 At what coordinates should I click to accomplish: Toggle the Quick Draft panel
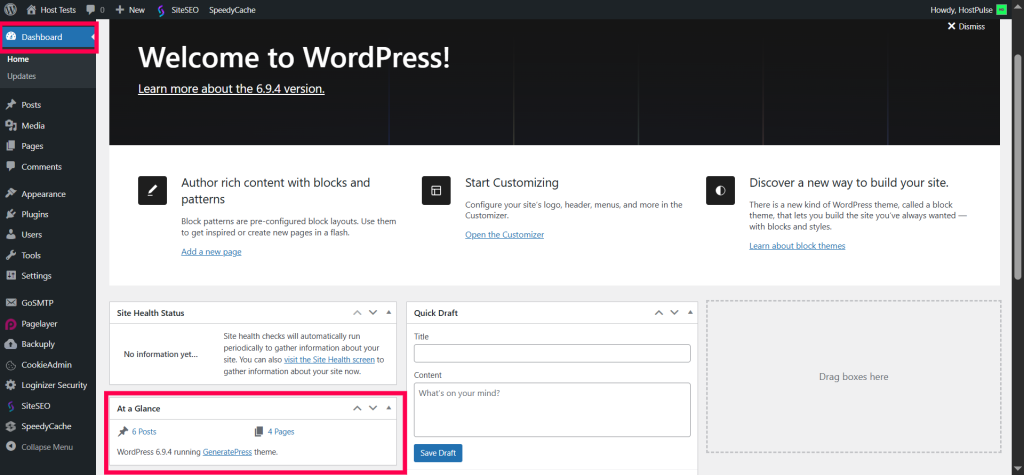(688, 313)
